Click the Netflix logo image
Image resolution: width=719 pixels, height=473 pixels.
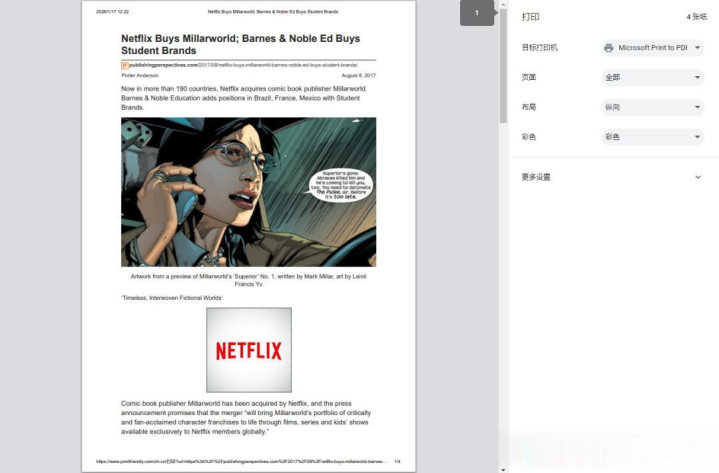click(x=249, y=350)
